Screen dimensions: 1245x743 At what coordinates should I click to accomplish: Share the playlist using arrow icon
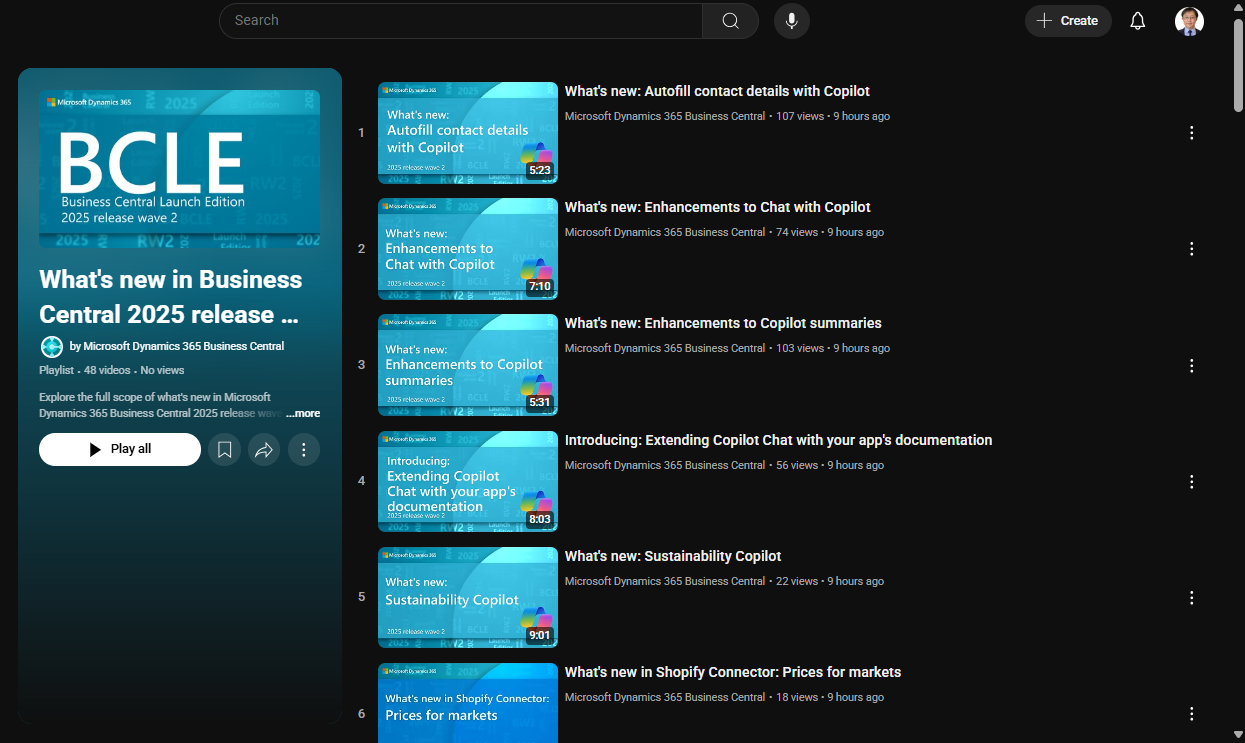click(264, 450)
